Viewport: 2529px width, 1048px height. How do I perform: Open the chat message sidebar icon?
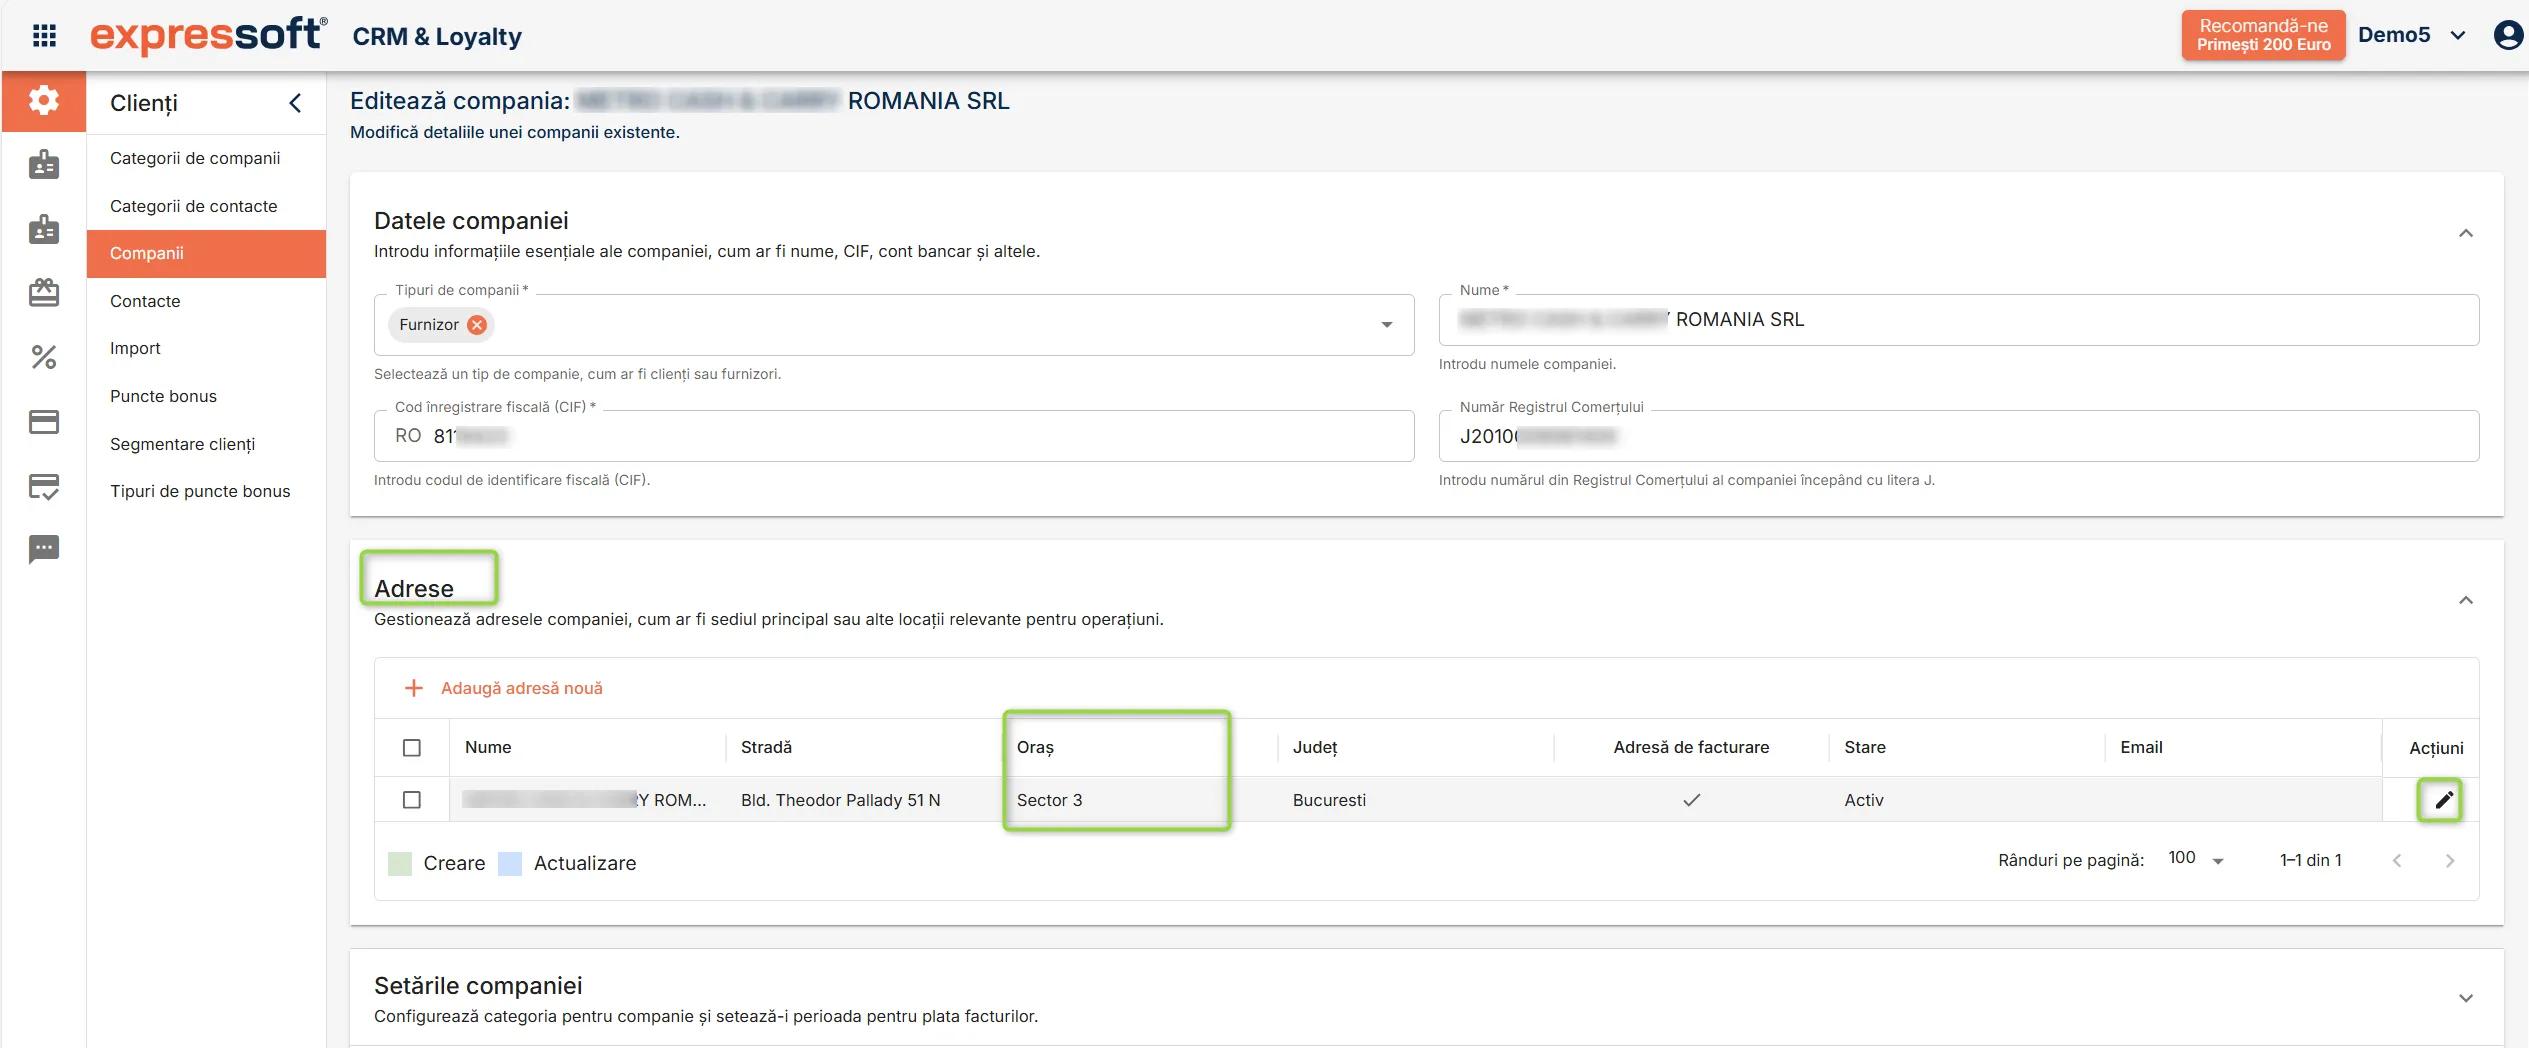[44, 549]
